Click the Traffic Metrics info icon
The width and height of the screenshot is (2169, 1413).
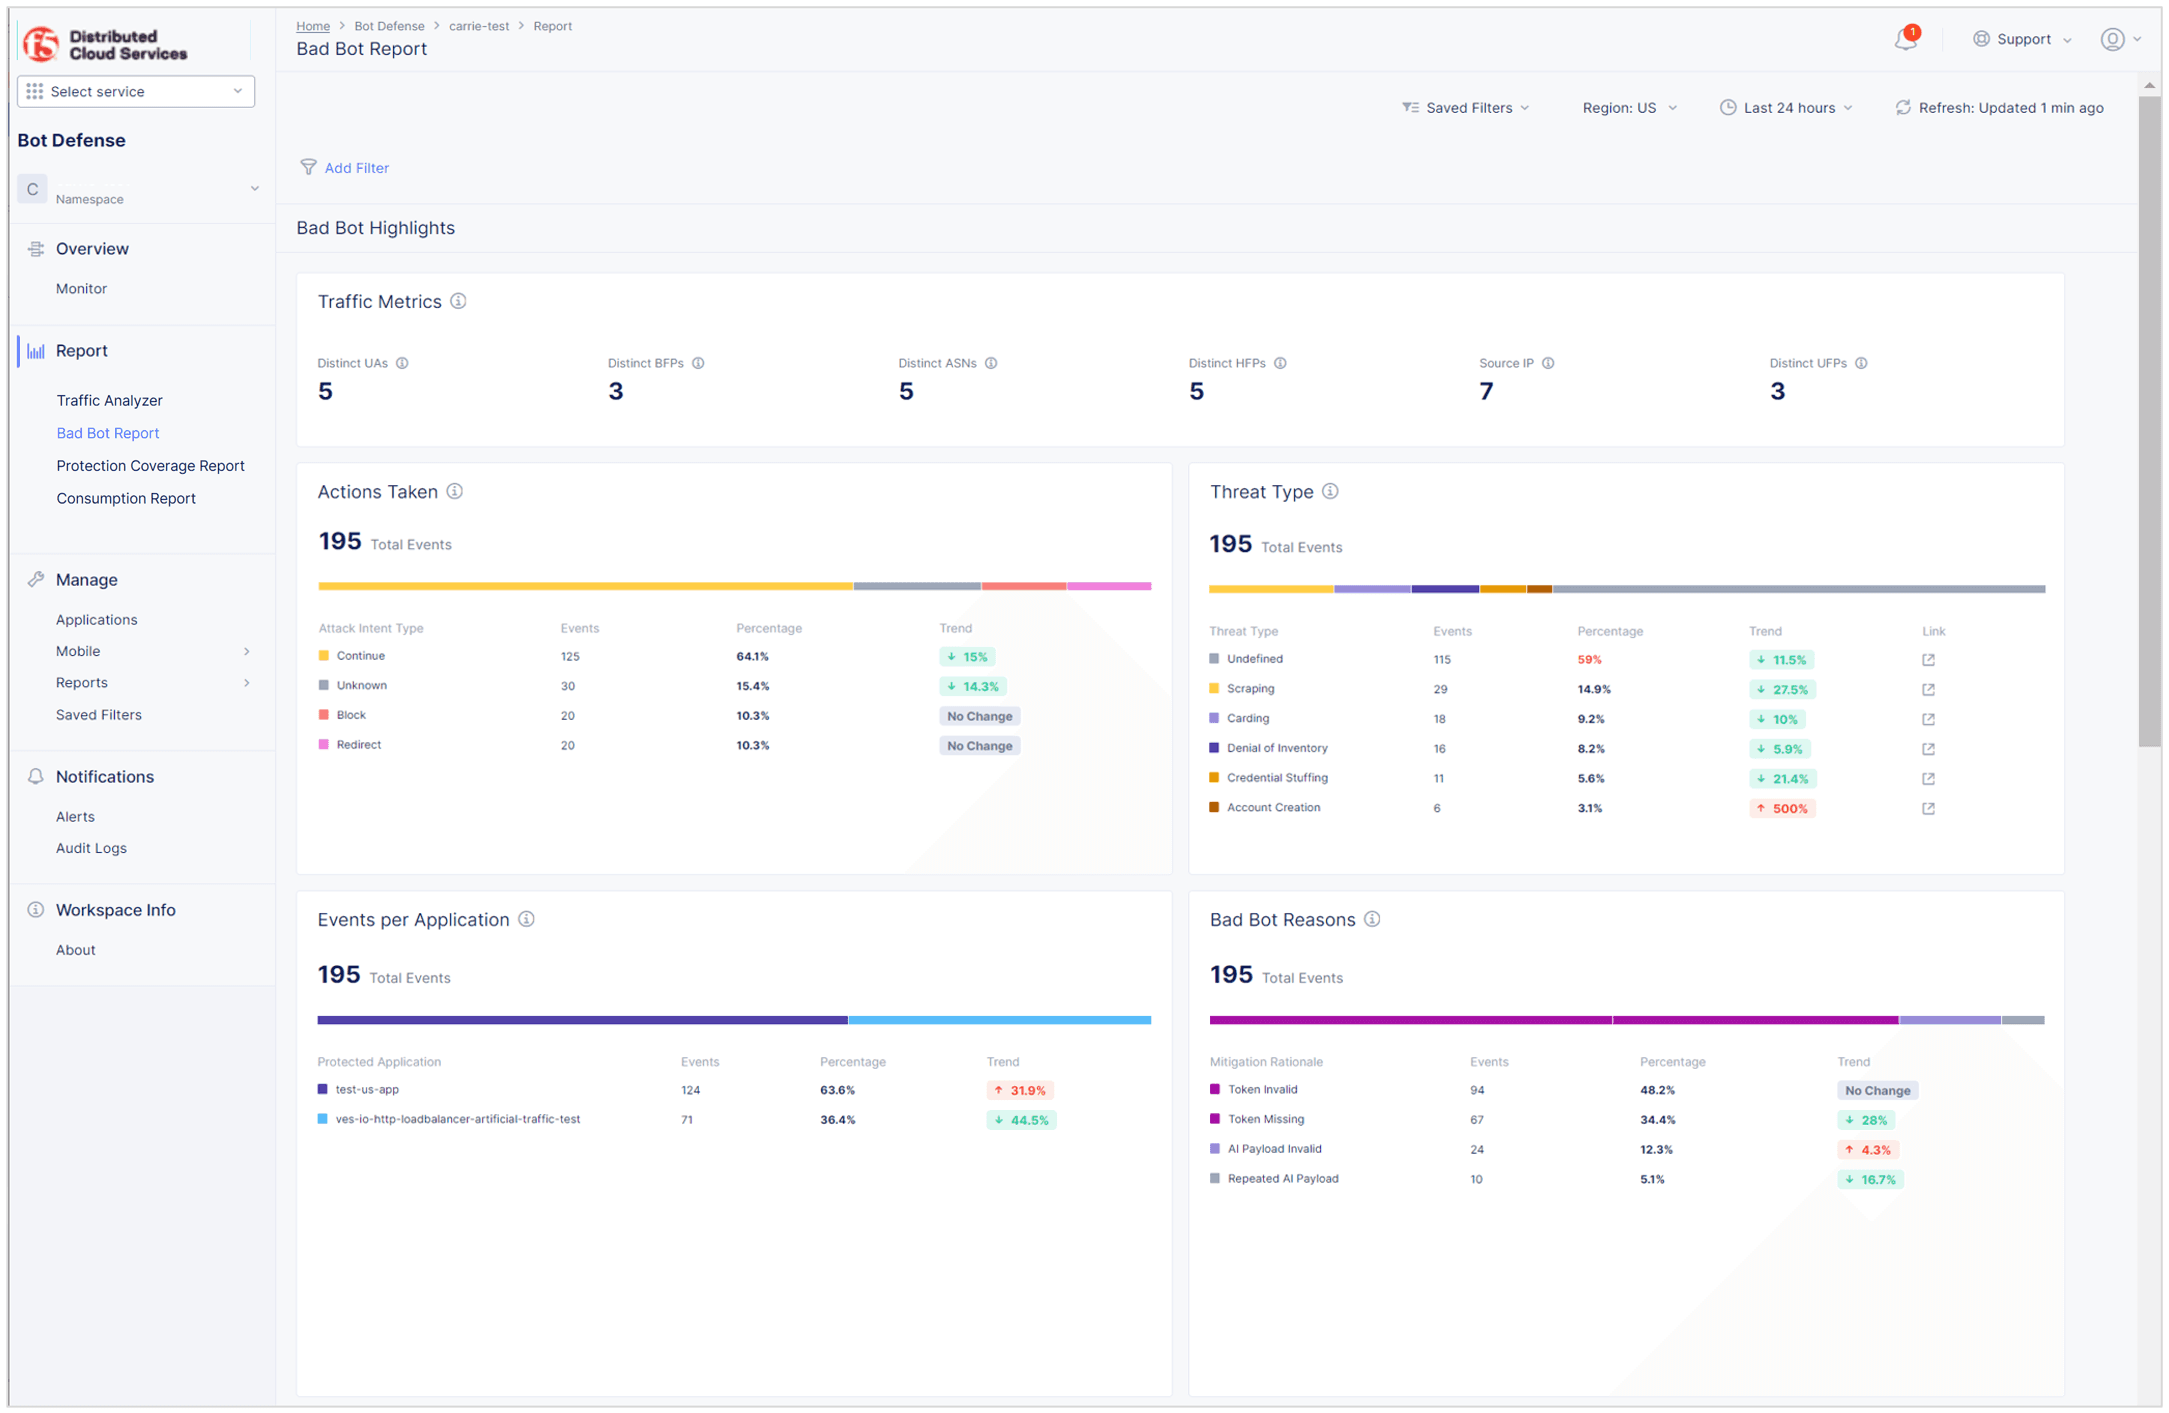click(458, 301)
